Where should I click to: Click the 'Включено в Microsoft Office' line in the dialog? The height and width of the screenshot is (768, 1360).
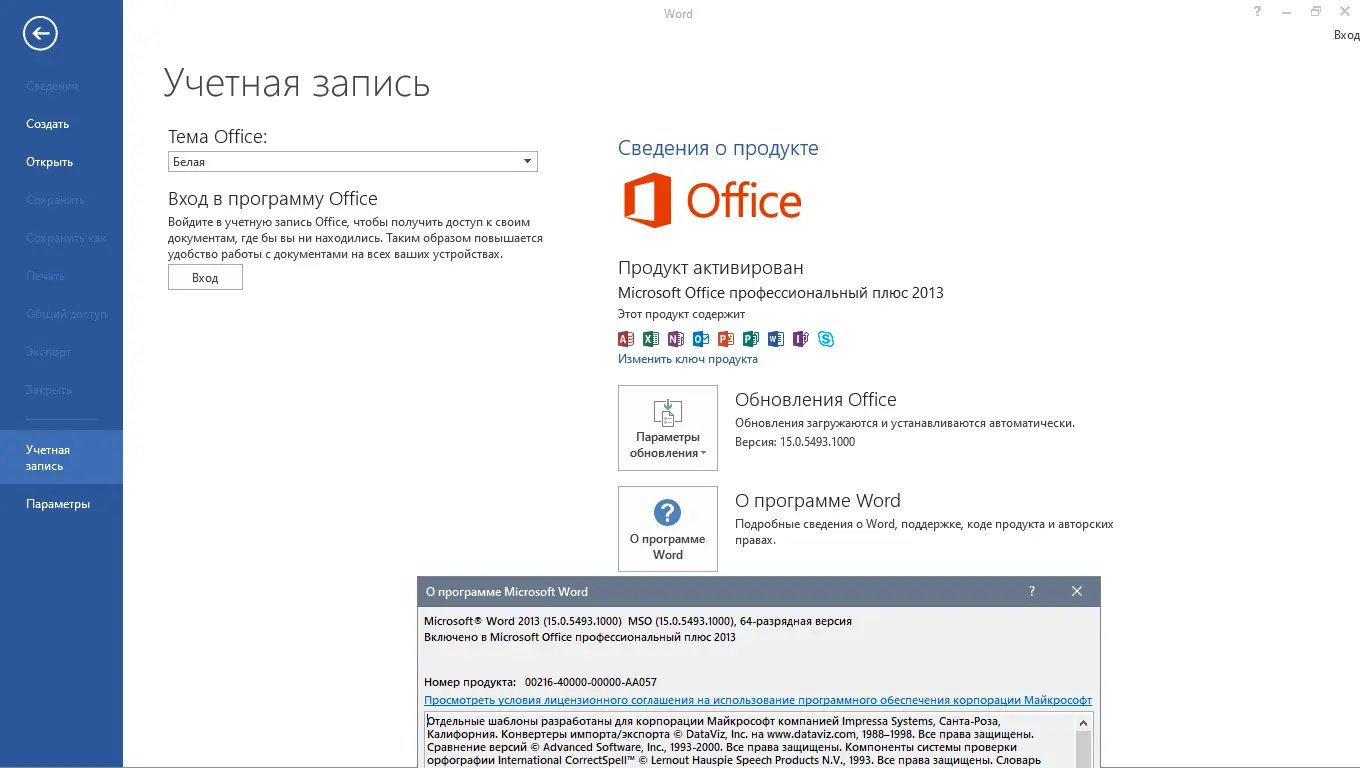coord(580,637)
